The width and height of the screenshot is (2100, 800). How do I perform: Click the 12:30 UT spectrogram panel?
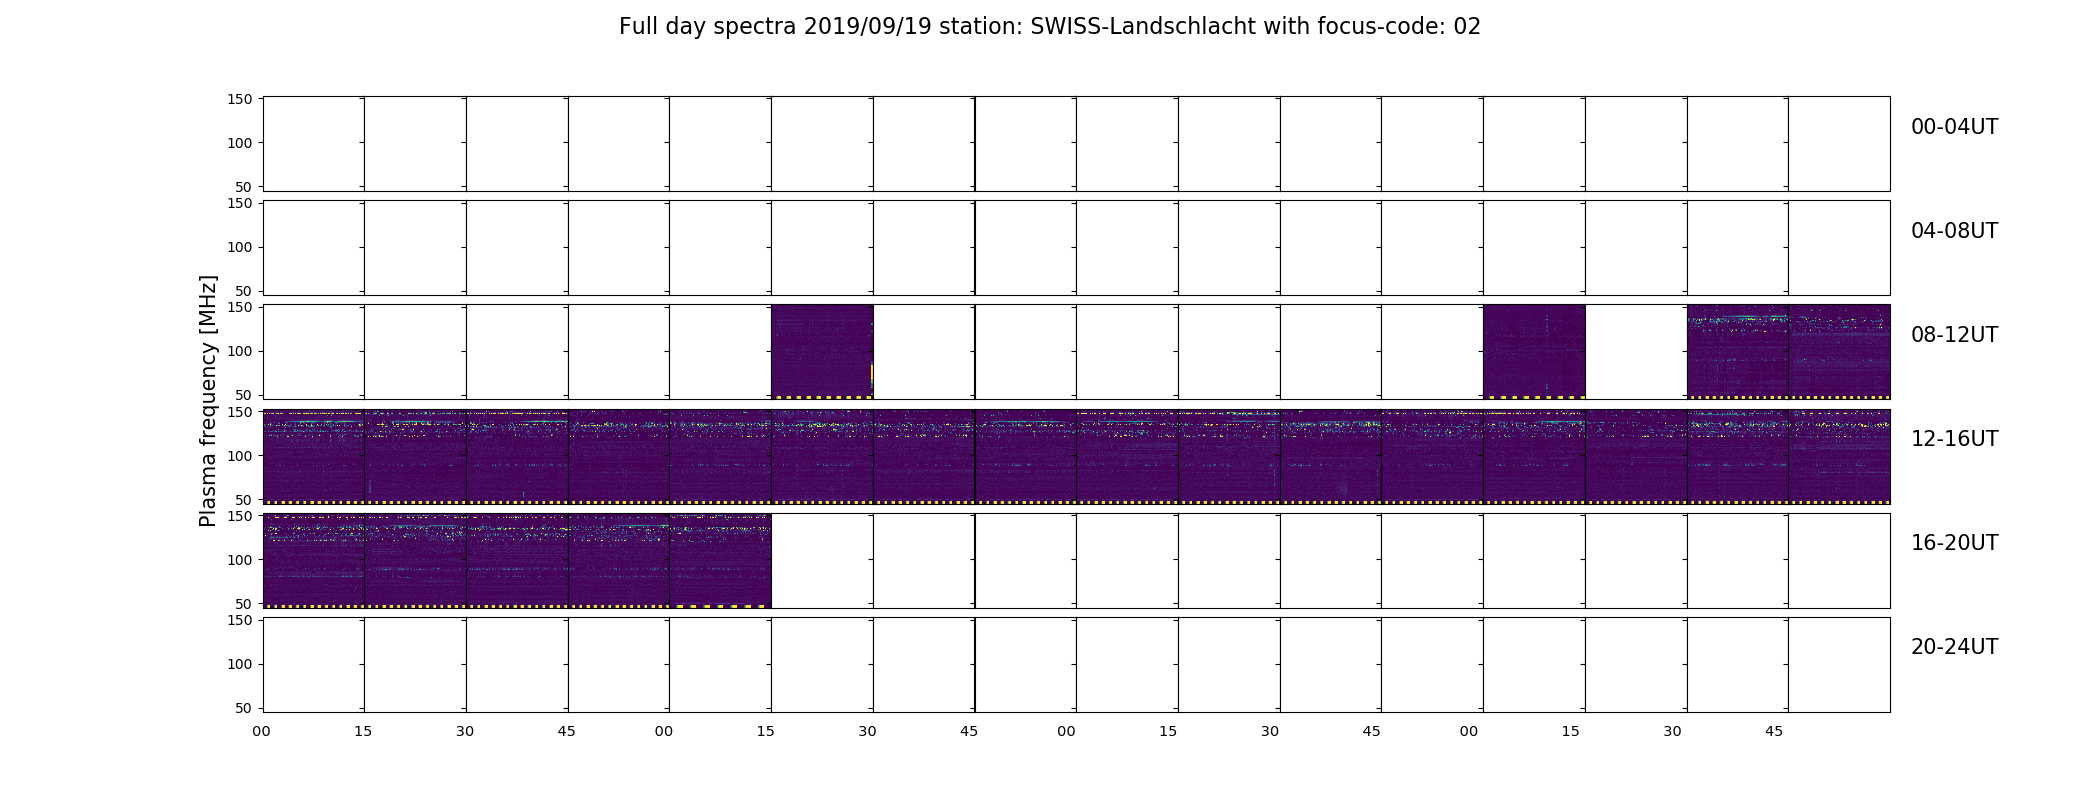(517, 456)
